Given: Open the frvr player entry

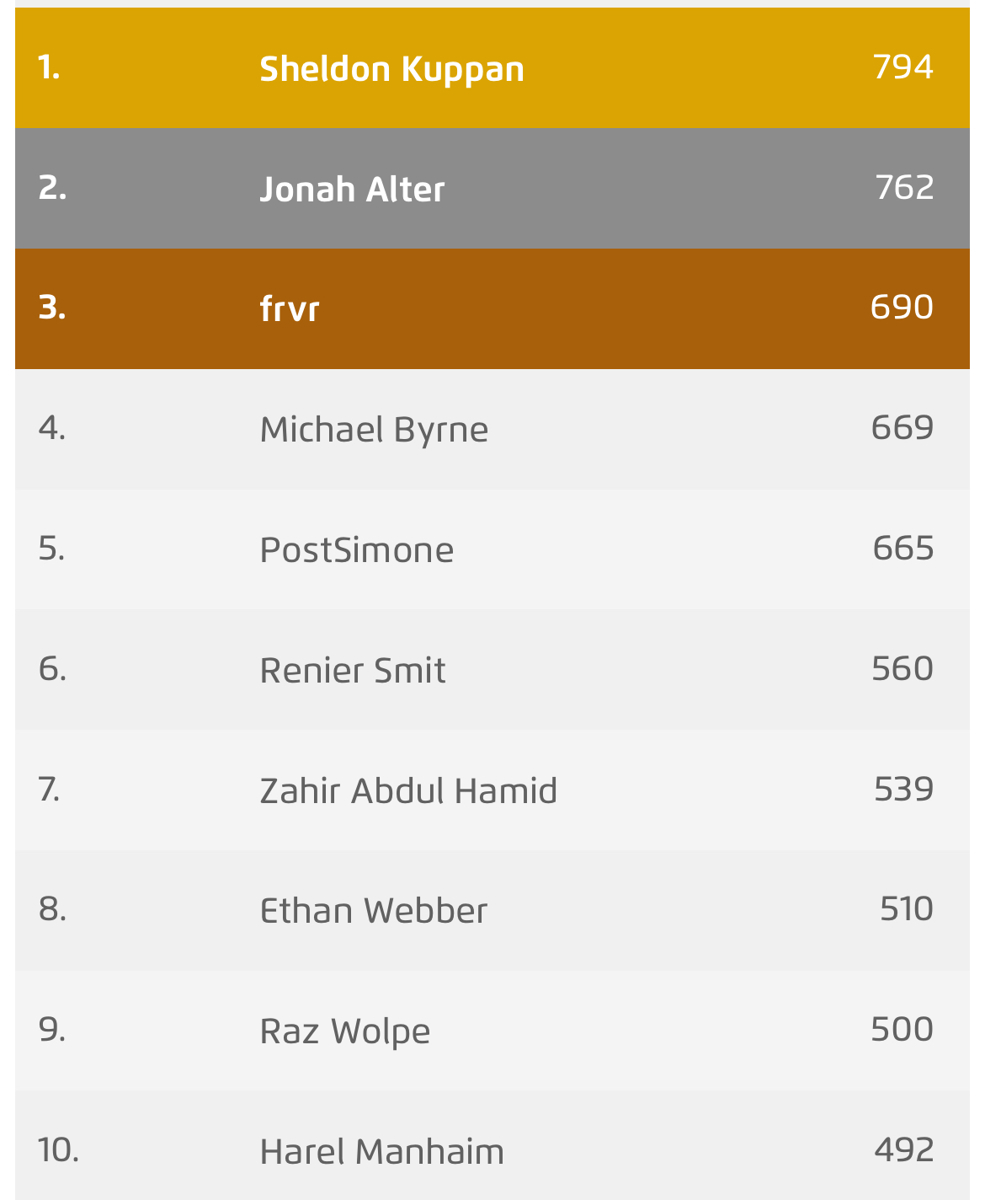Looking at the screenshot, I should pyautogui.click(x=289, y=309).
